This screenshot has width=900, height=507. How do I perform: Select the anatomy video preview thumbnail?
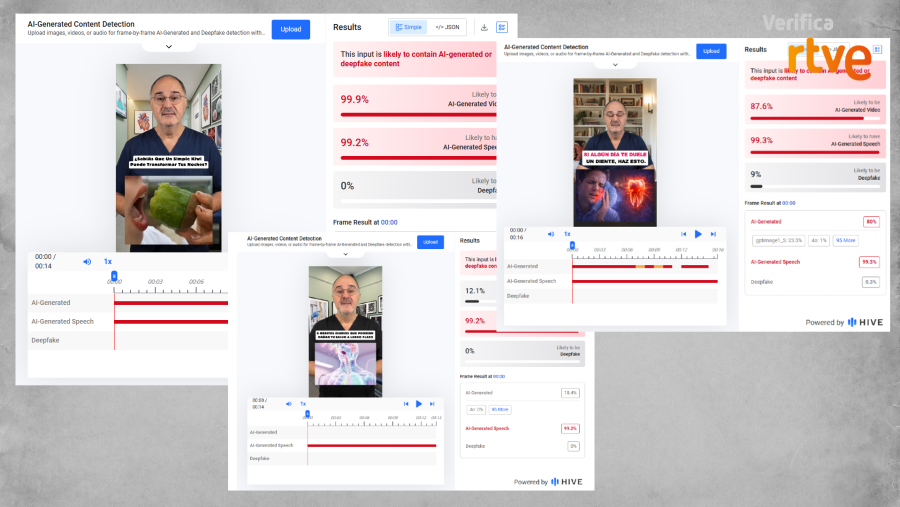pyautogui.click(x=345, y=331)
